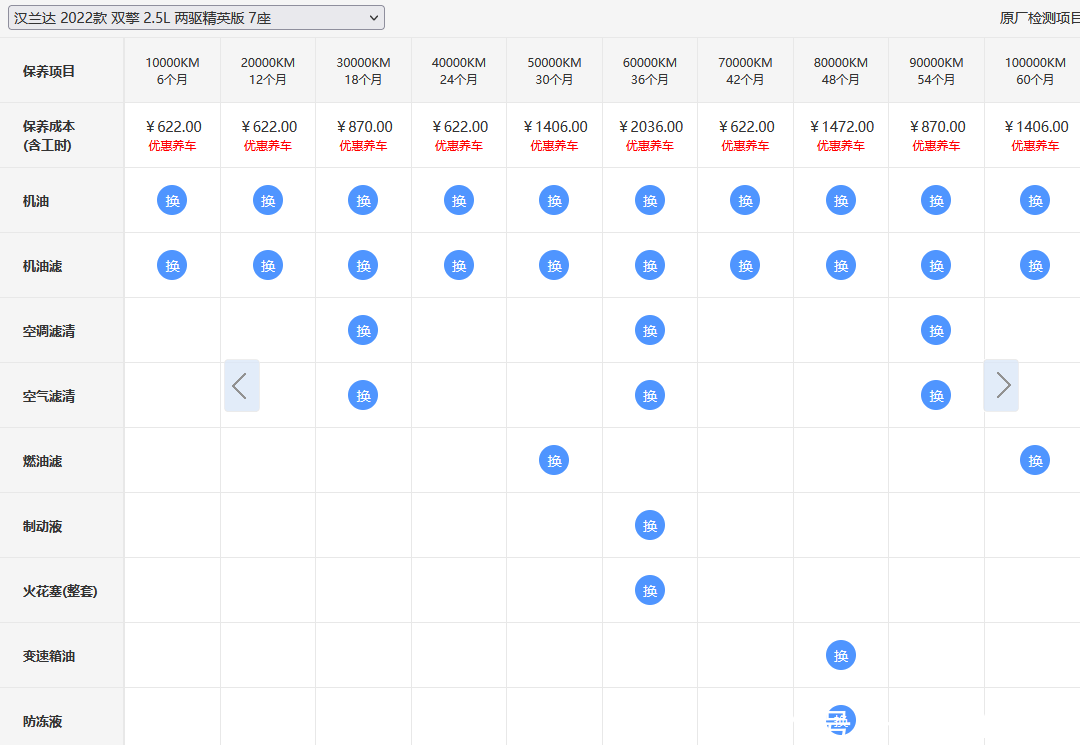Click 空调滤清 replace icon under 90000KM
1080x745 pixels.
click(936, 330)
